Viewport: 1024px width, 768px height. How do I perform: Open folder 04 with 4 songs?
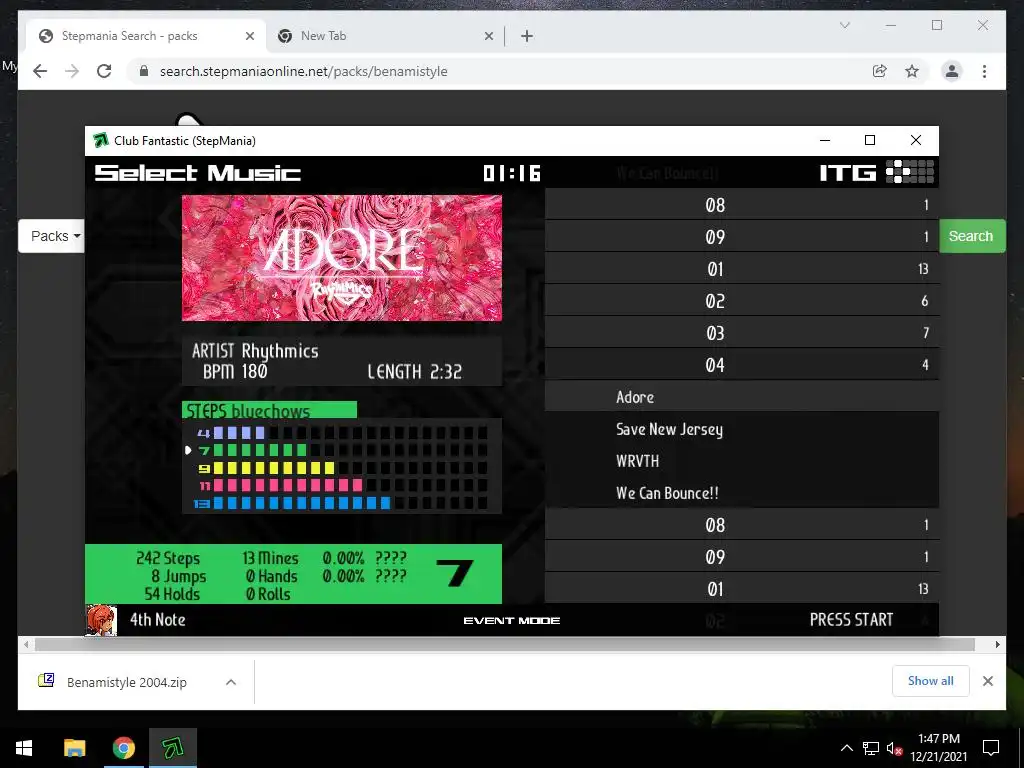(x=742, y=365)
